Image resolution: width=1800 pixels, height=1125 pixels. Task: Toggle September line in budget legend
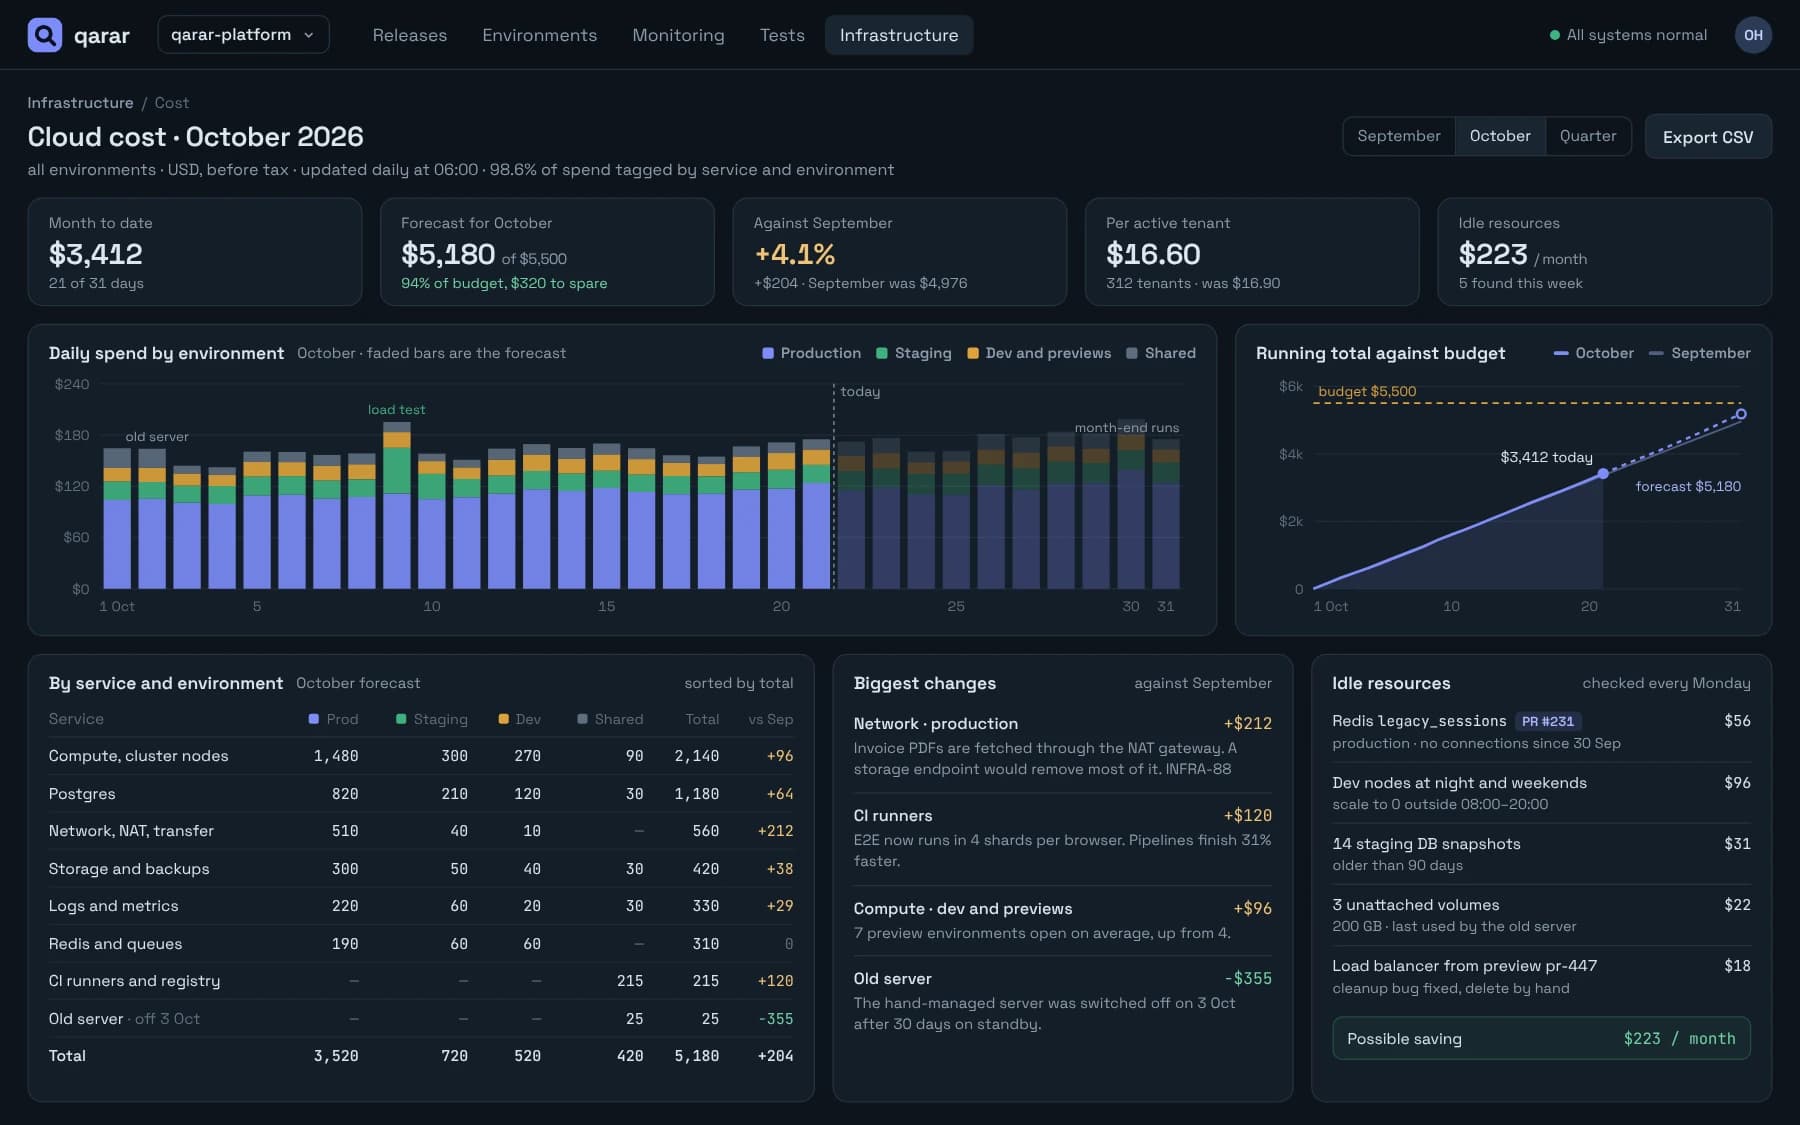1699,353
